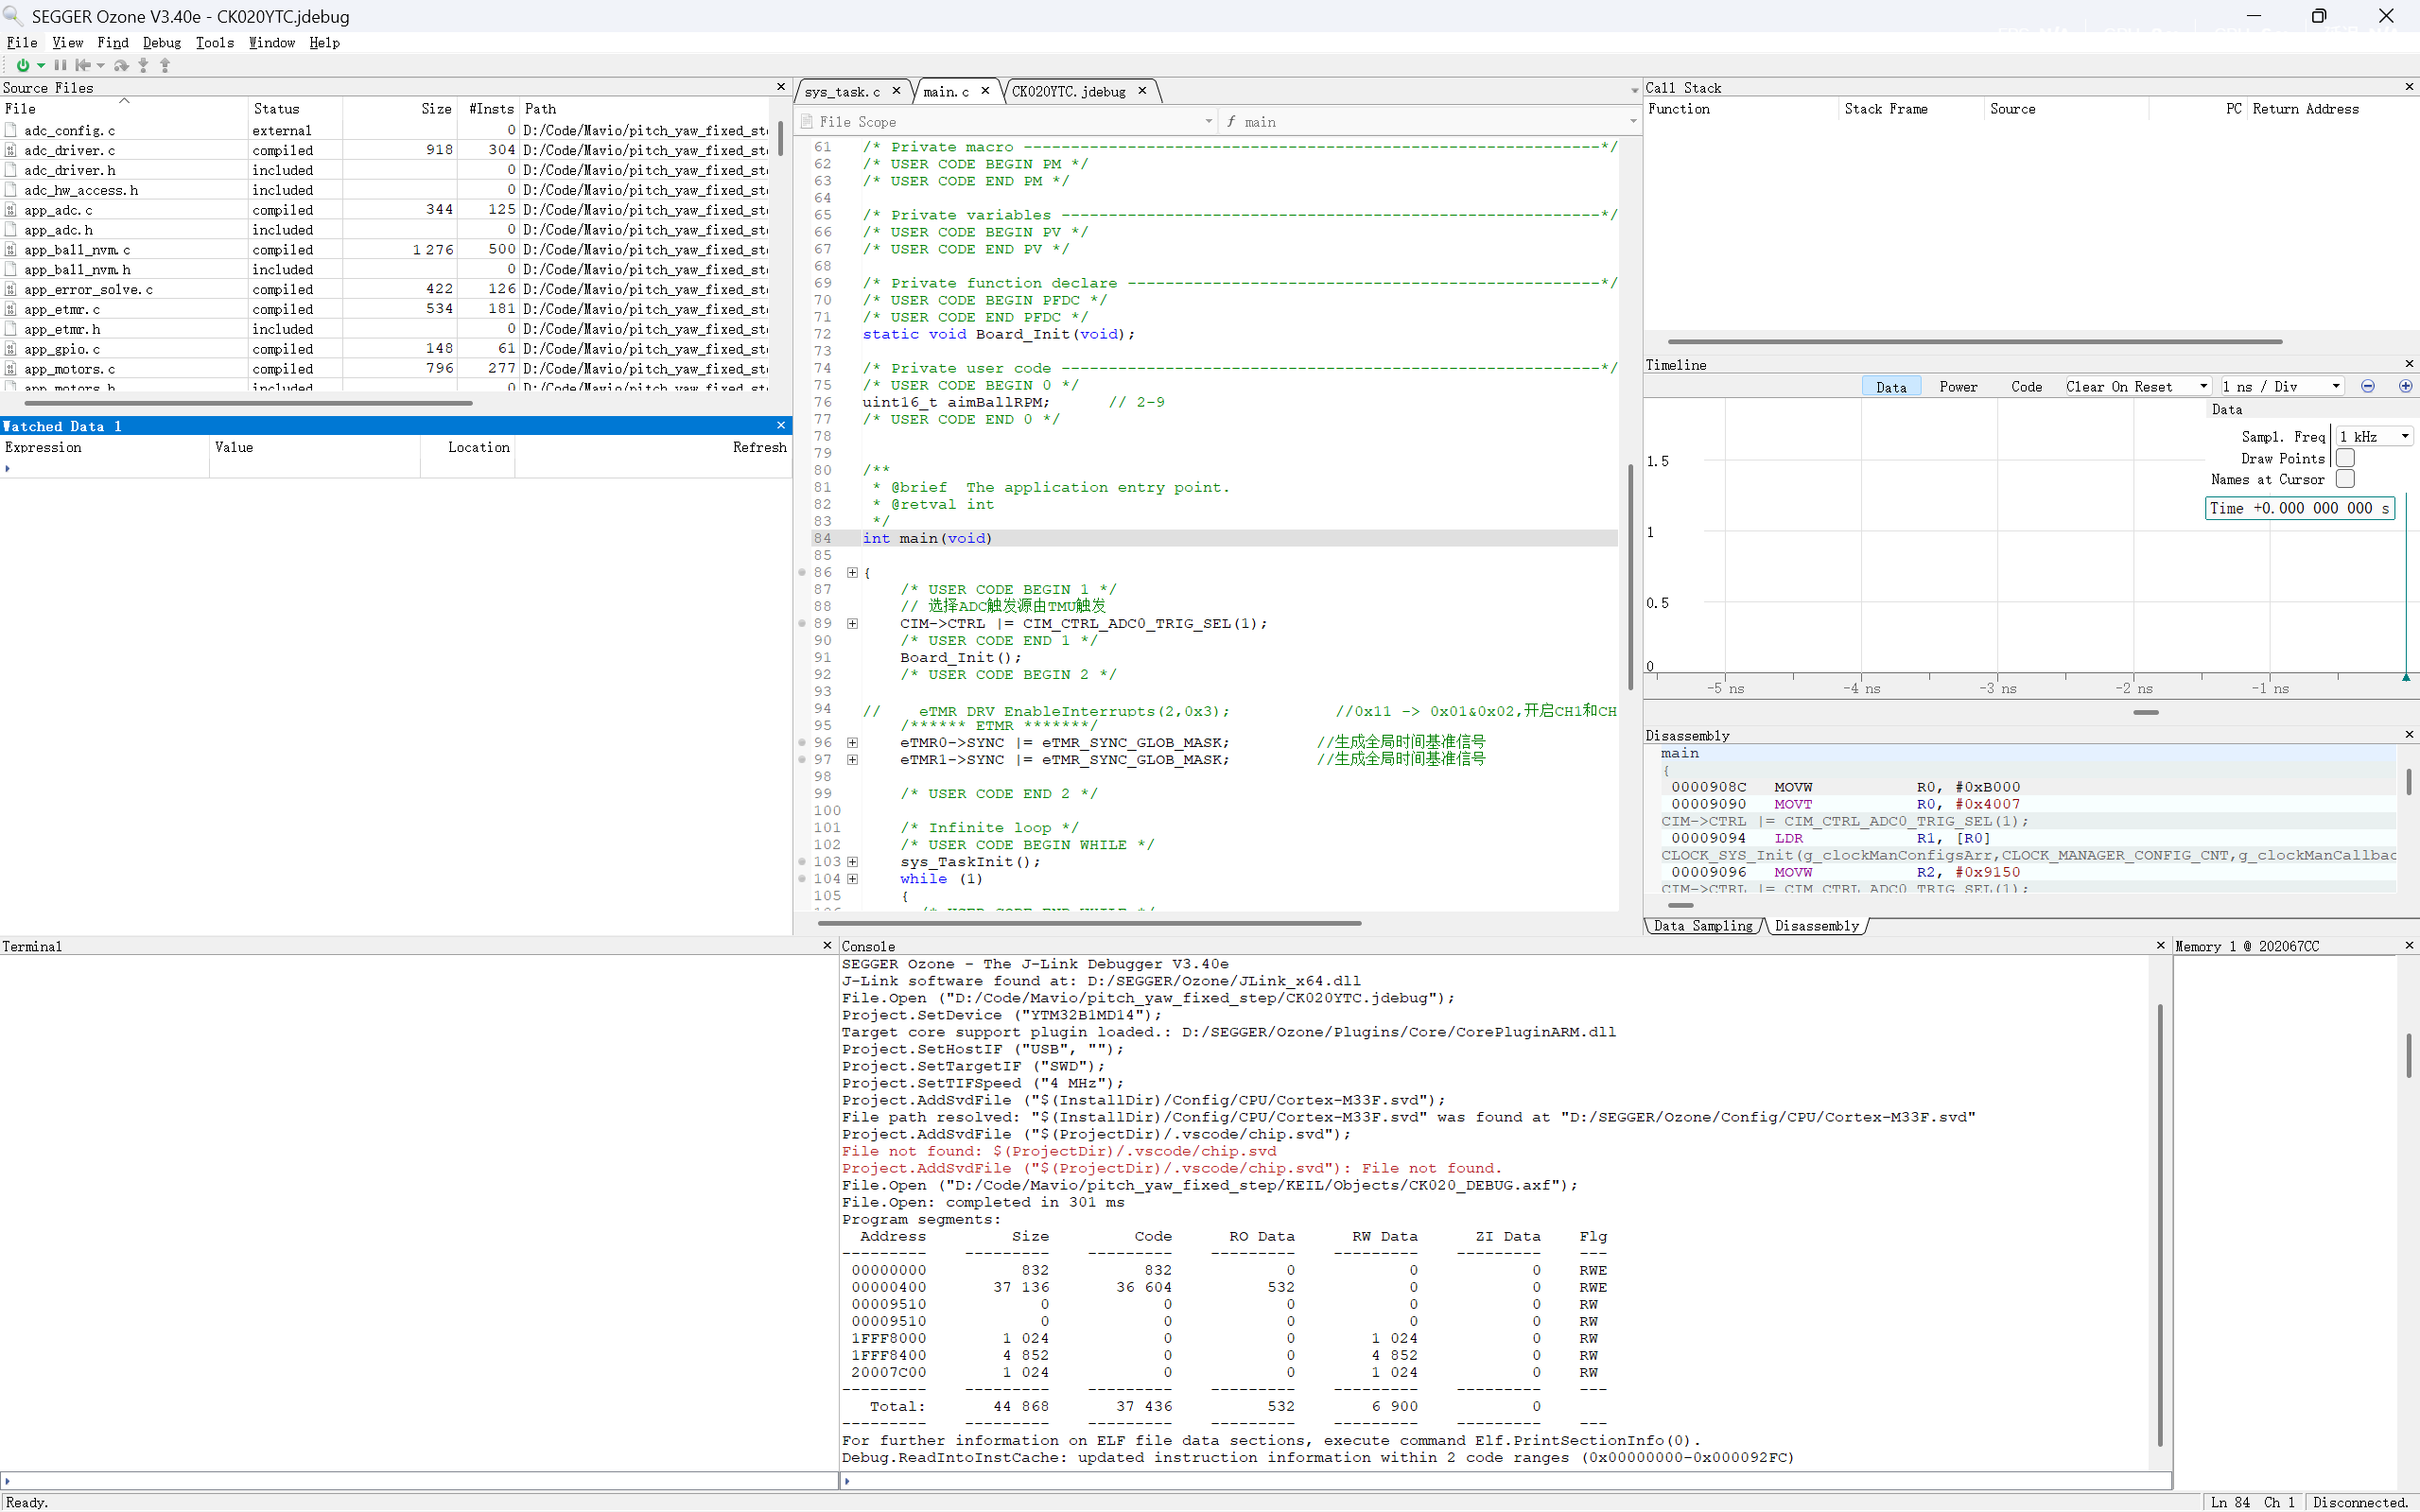Toggle the Names at Cursor checkbox
Image resolution: width=2420 pixels, height=1512 pixels.
tap(2345, 479)
